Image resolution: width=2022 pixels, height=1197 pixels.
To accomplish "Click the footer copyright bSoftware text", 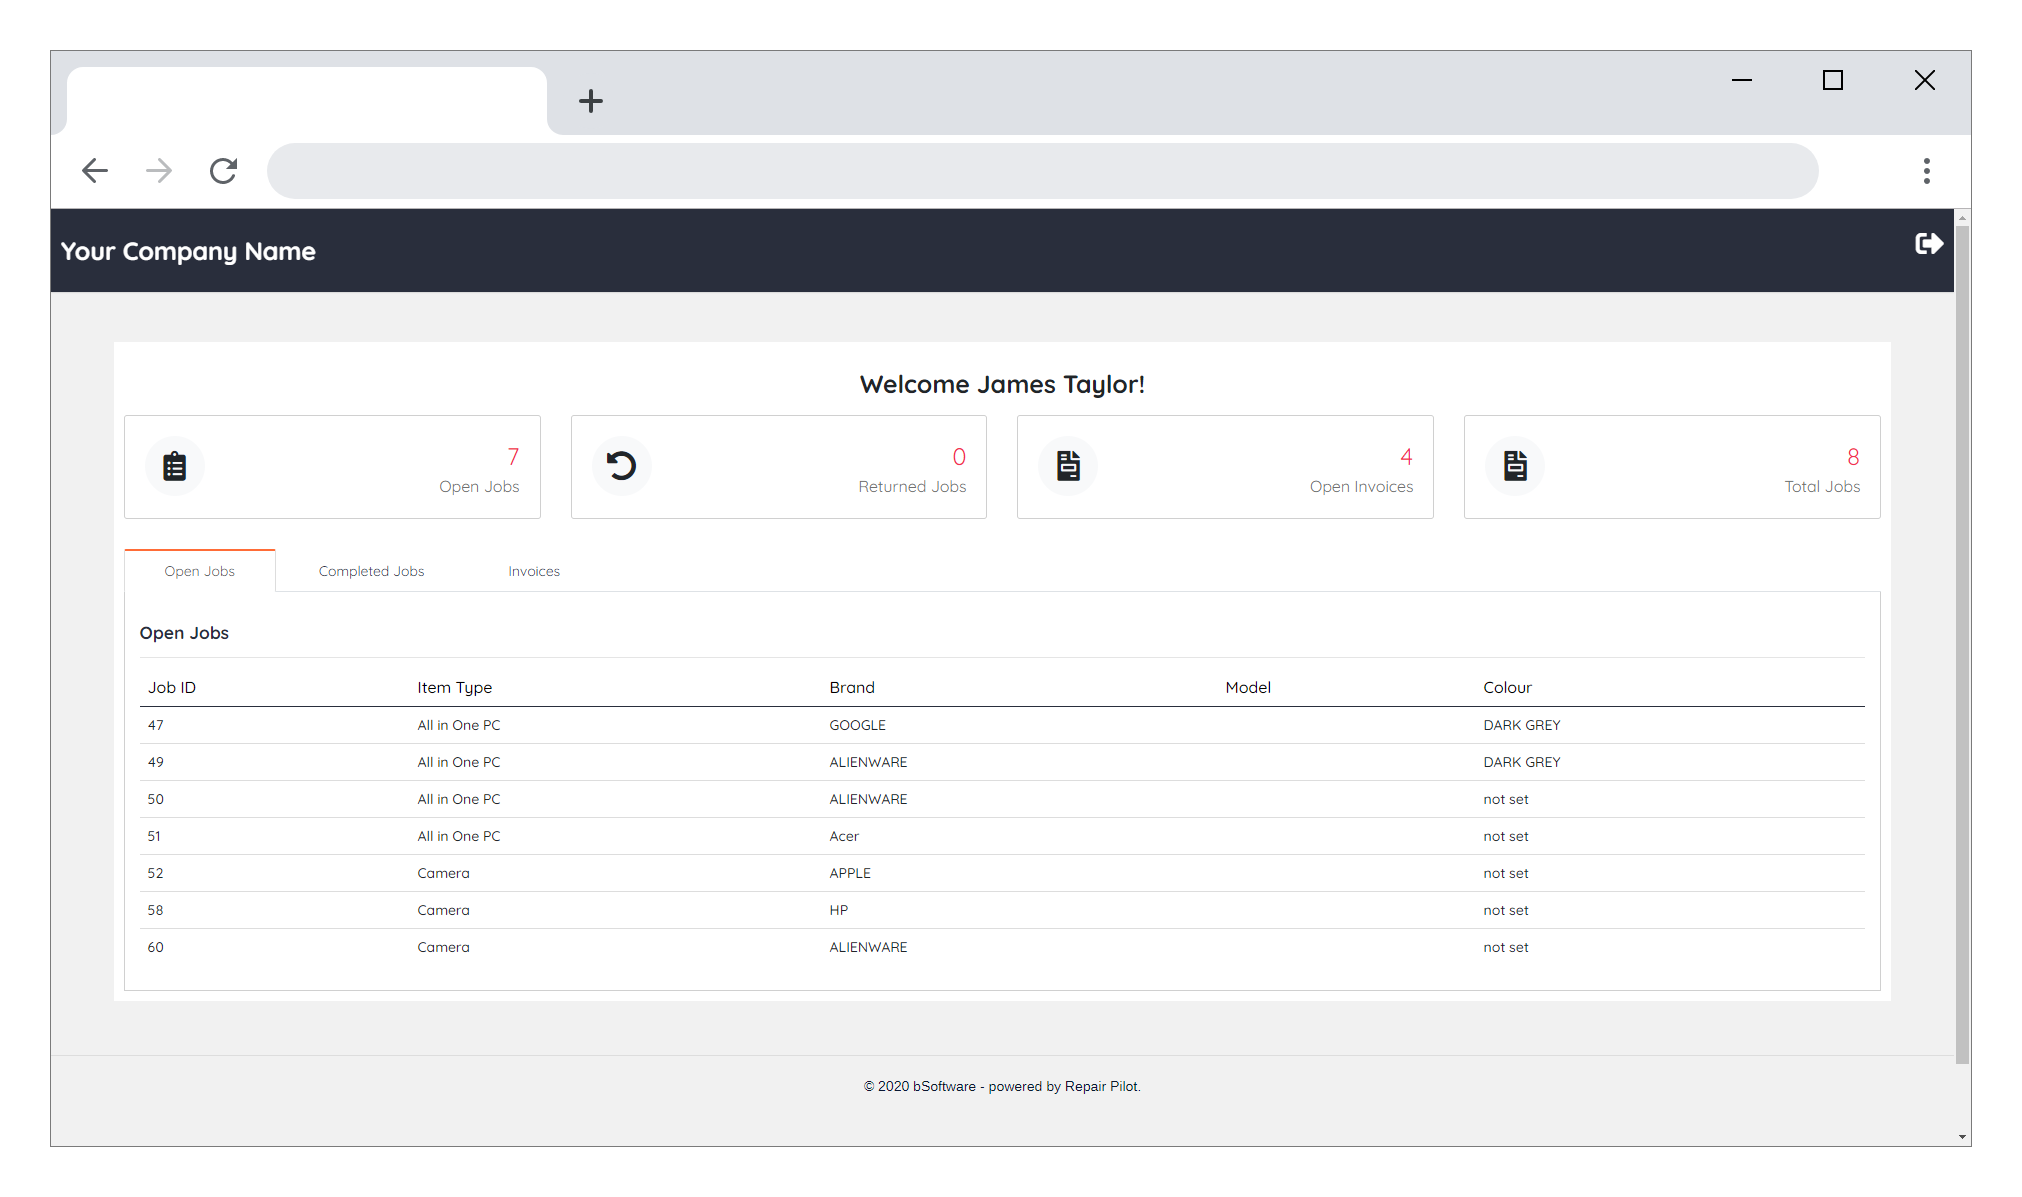I will (x=1002, y=1086).
